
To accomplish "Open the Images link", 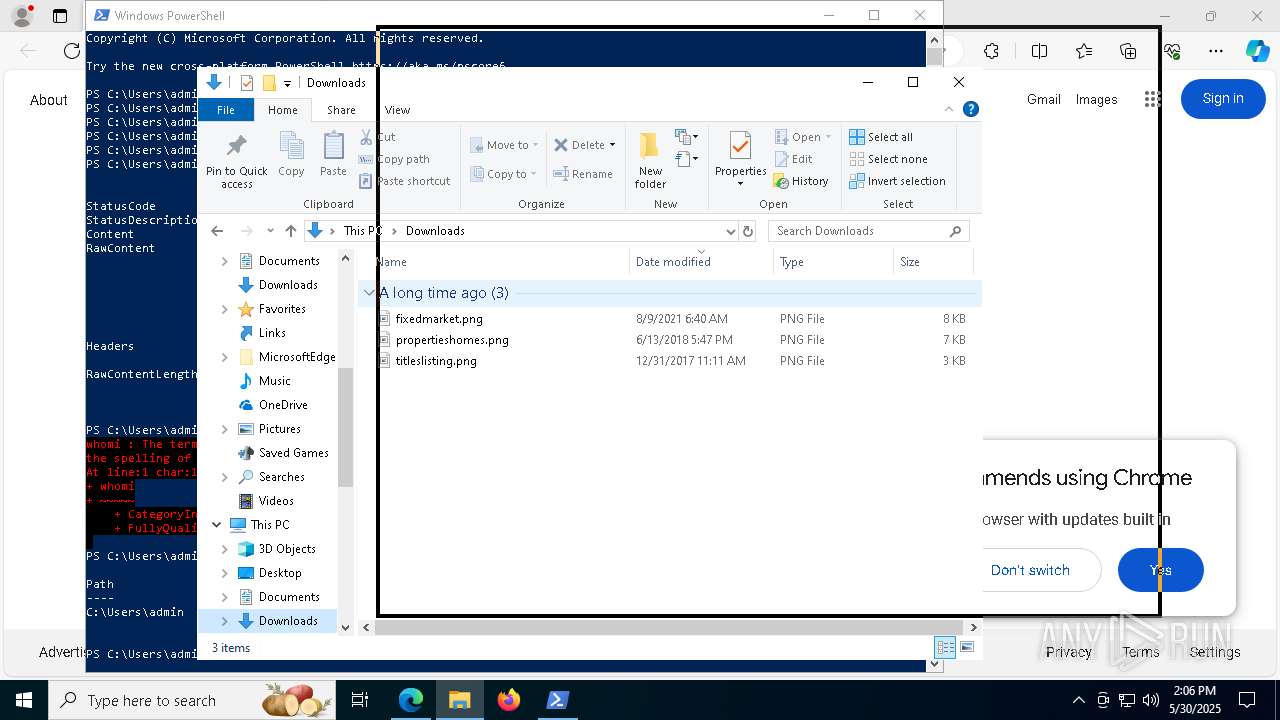I will point(1096,99).
